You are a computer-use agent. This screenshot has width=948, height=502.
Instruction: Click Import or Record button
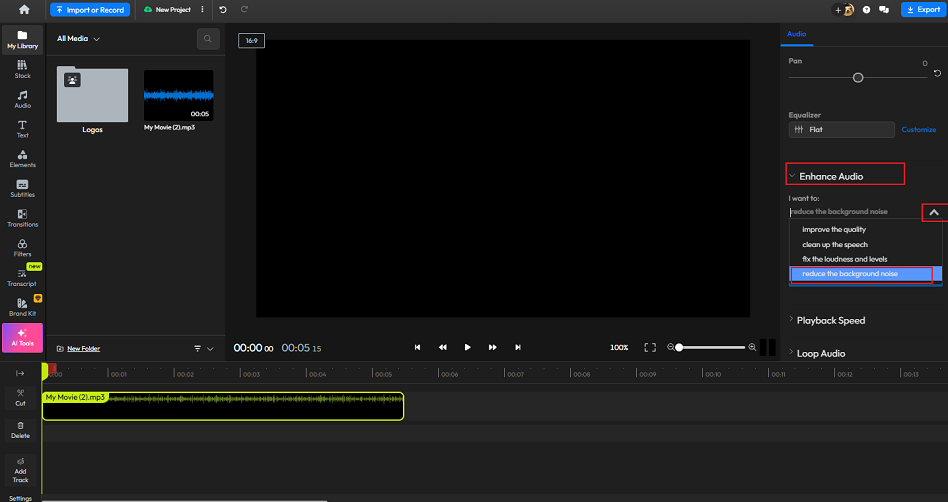[90, 10]
